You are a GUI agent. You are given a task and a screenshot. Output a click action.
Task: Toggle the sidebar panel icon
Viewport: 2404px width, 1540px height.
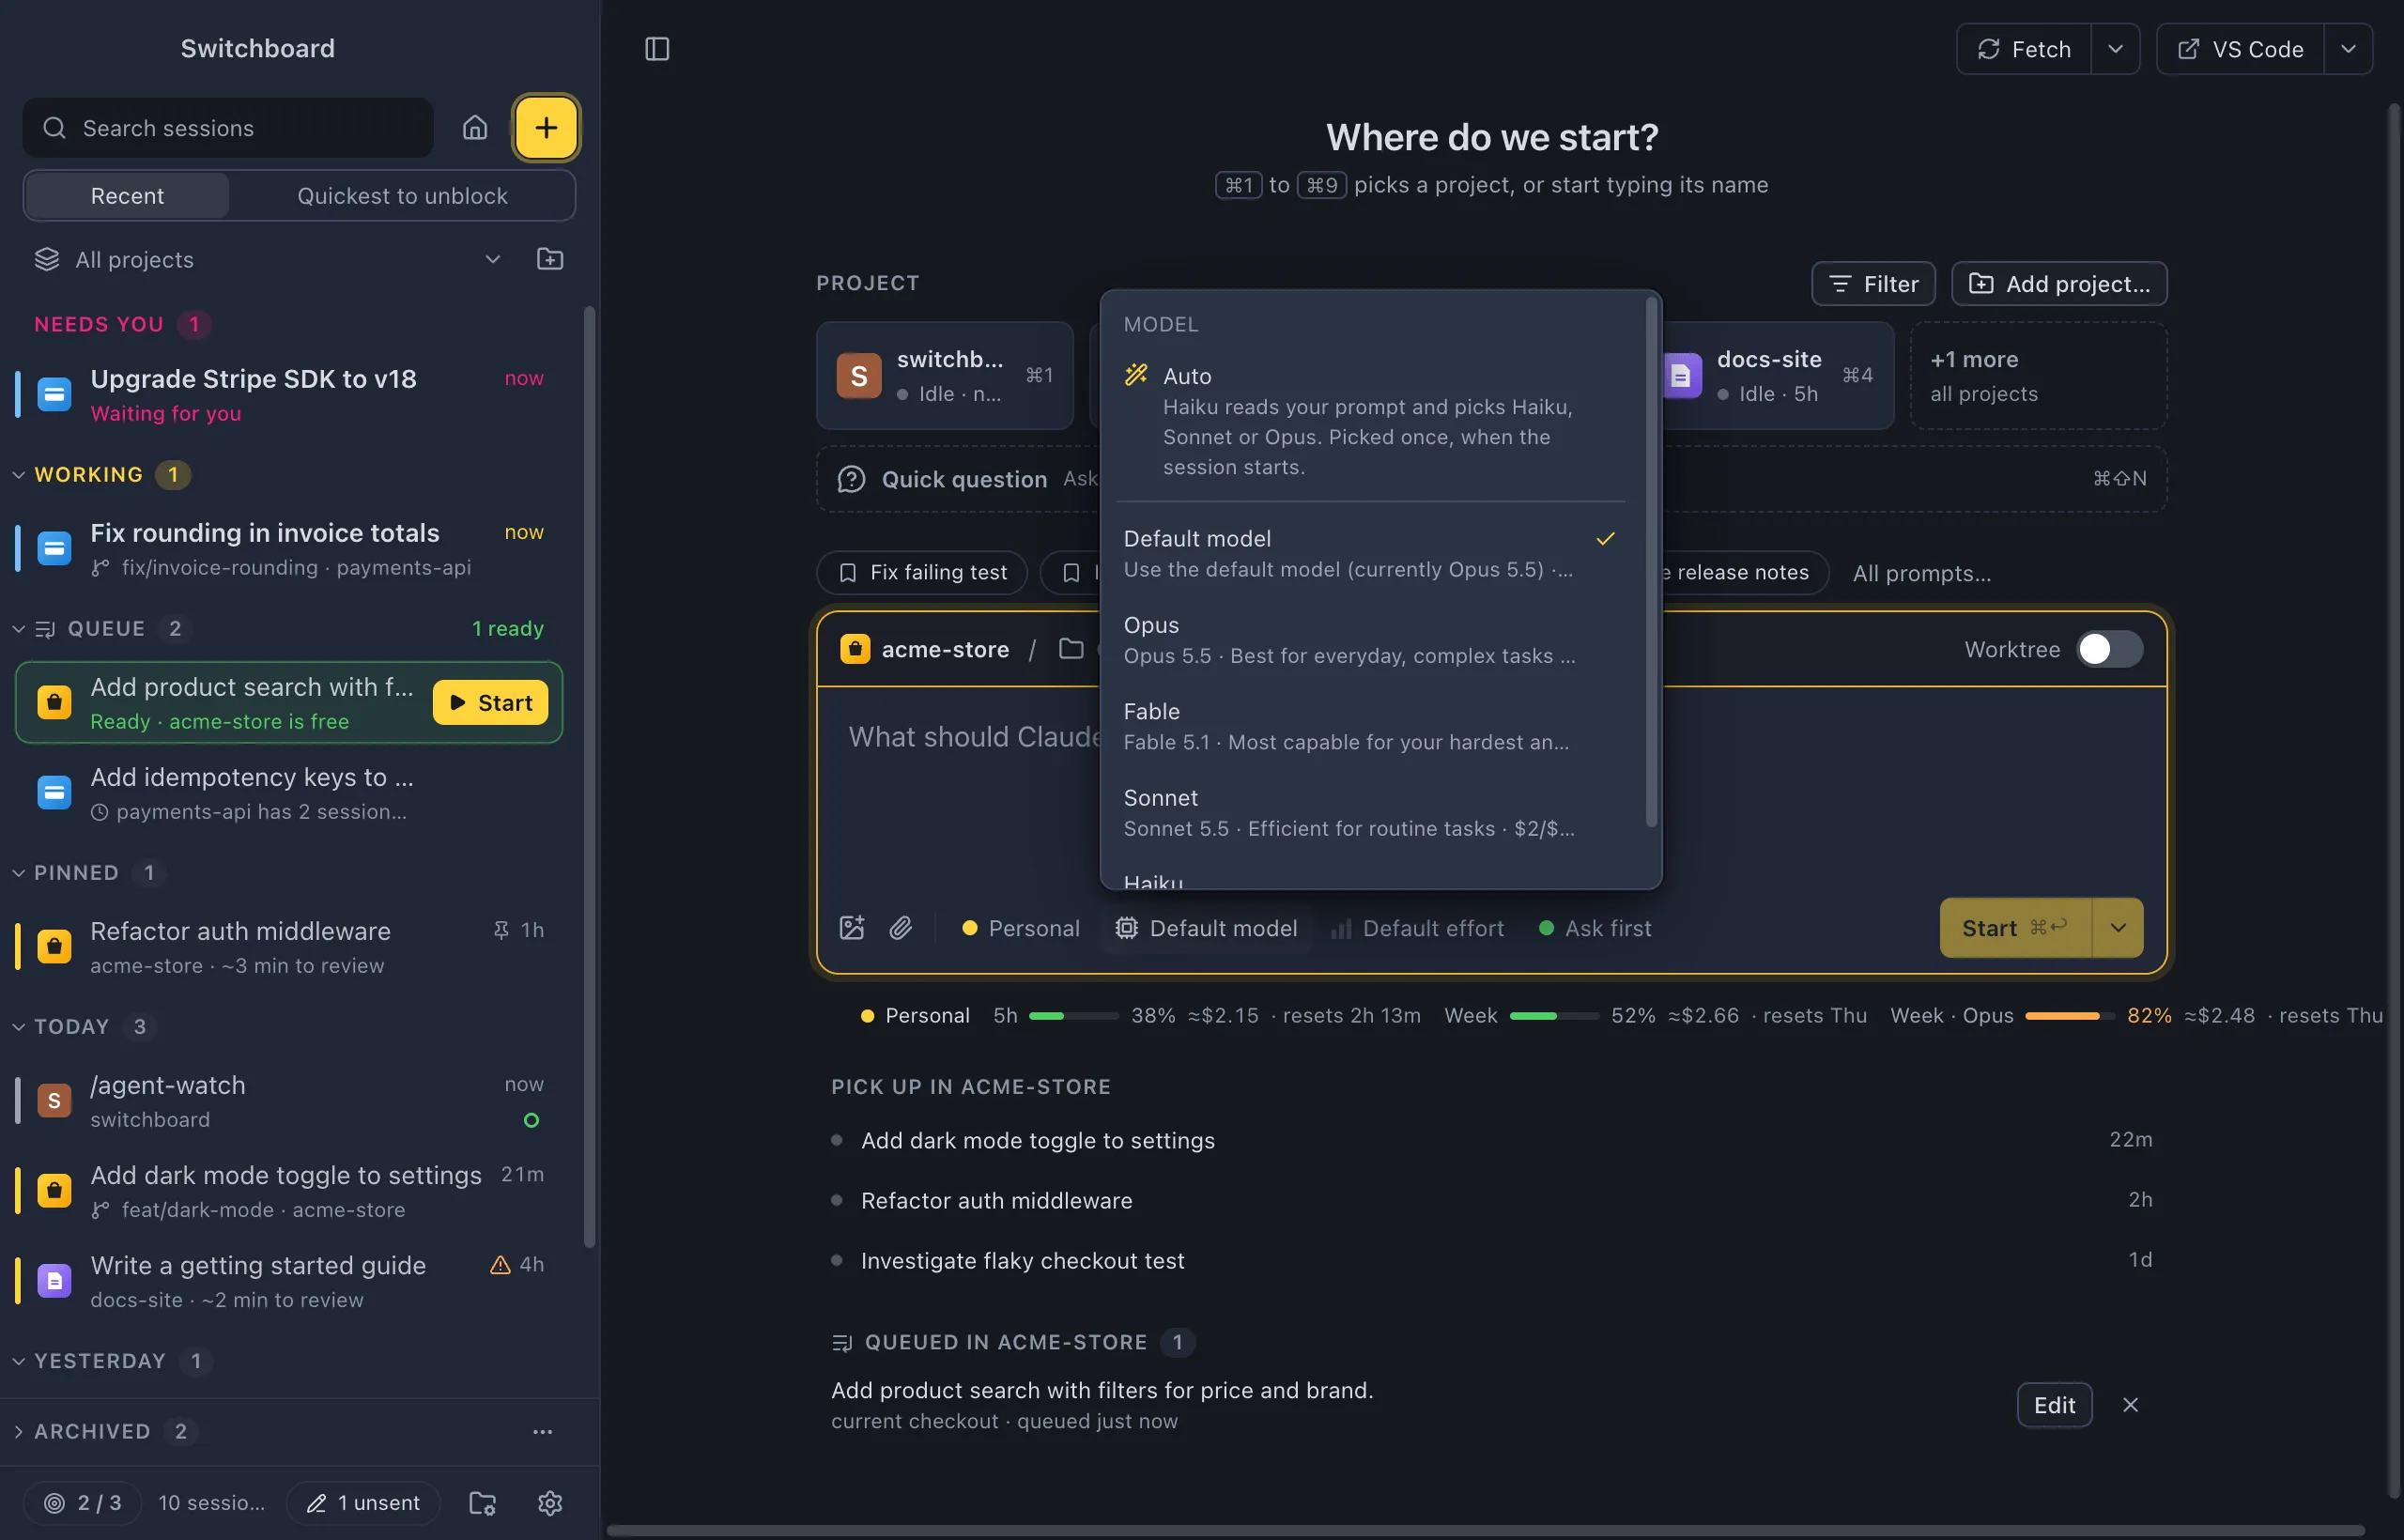657,49
